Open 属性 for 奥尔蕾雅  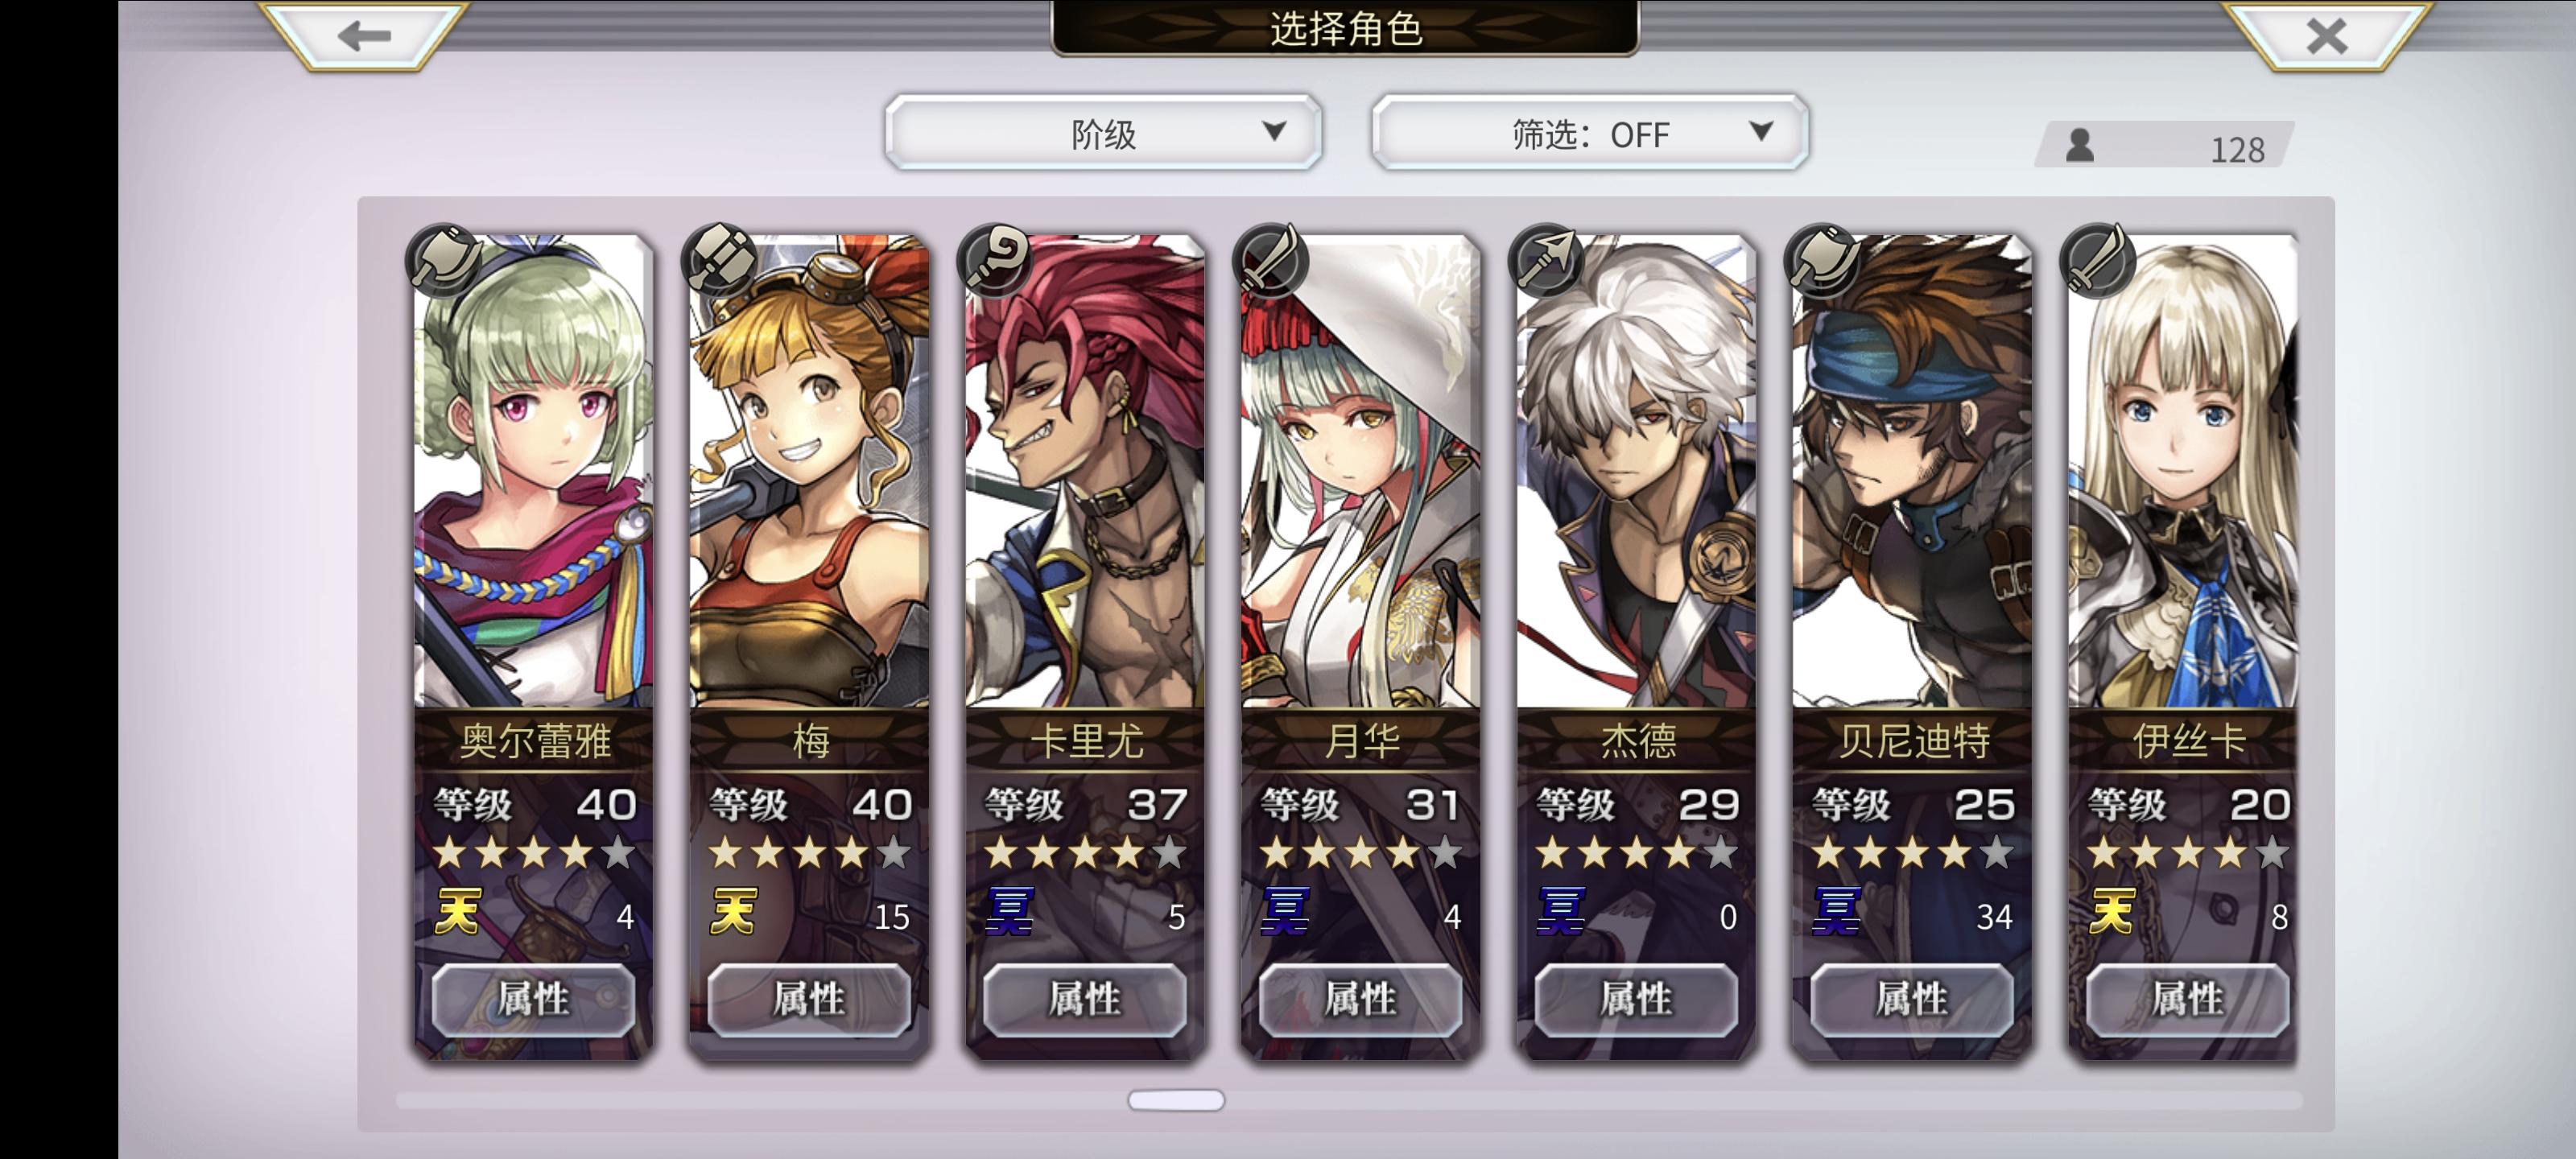tap(533, 998)
